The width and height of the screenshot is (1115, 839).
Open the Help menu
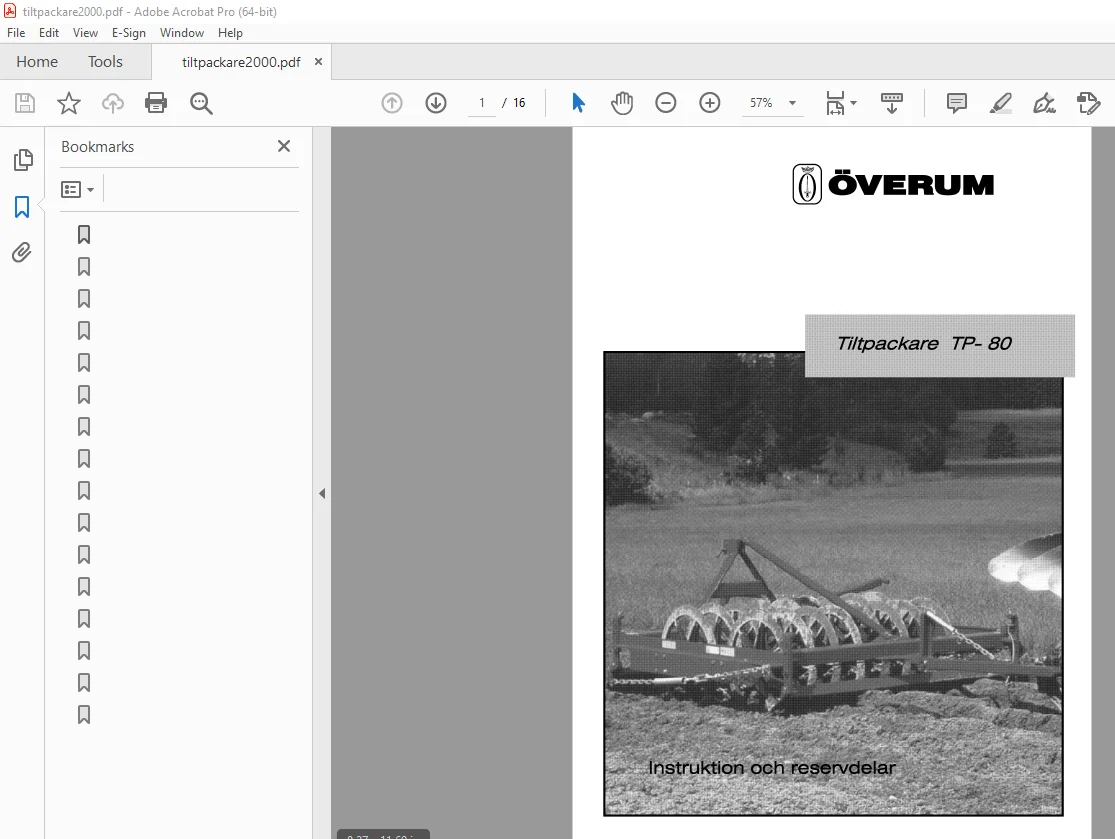pyautogui.click(x=230, y=33)
